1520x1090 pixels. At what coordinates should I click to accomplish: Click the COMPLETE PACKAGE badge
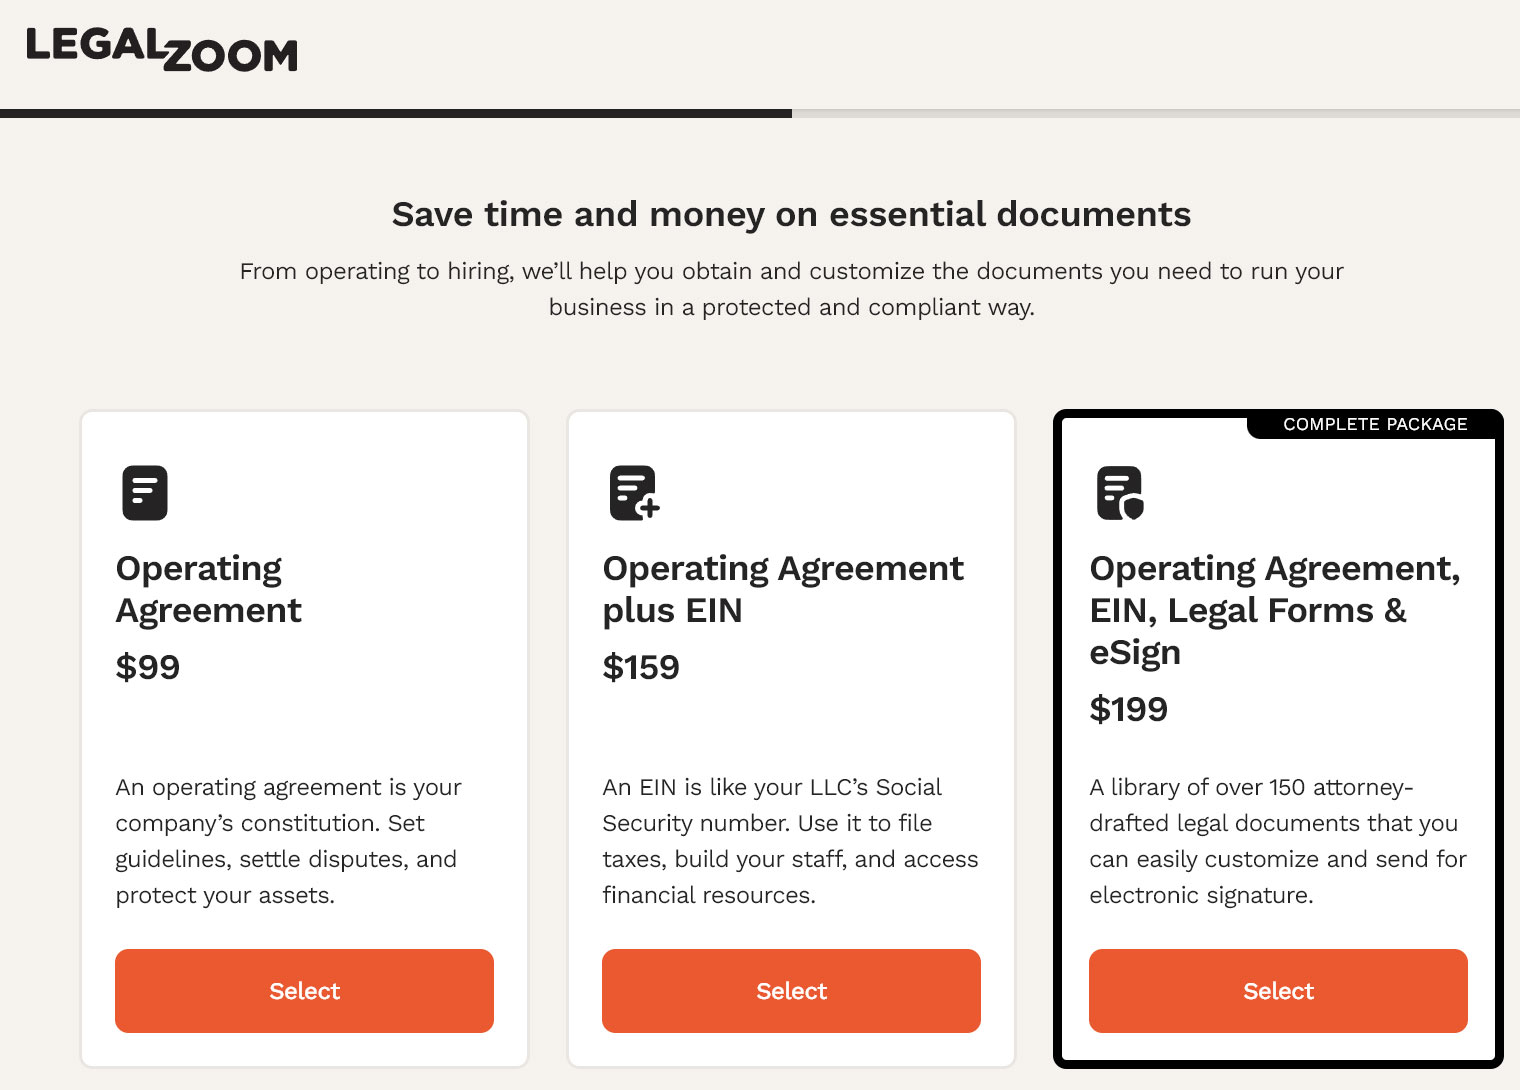coord(1374,424)
